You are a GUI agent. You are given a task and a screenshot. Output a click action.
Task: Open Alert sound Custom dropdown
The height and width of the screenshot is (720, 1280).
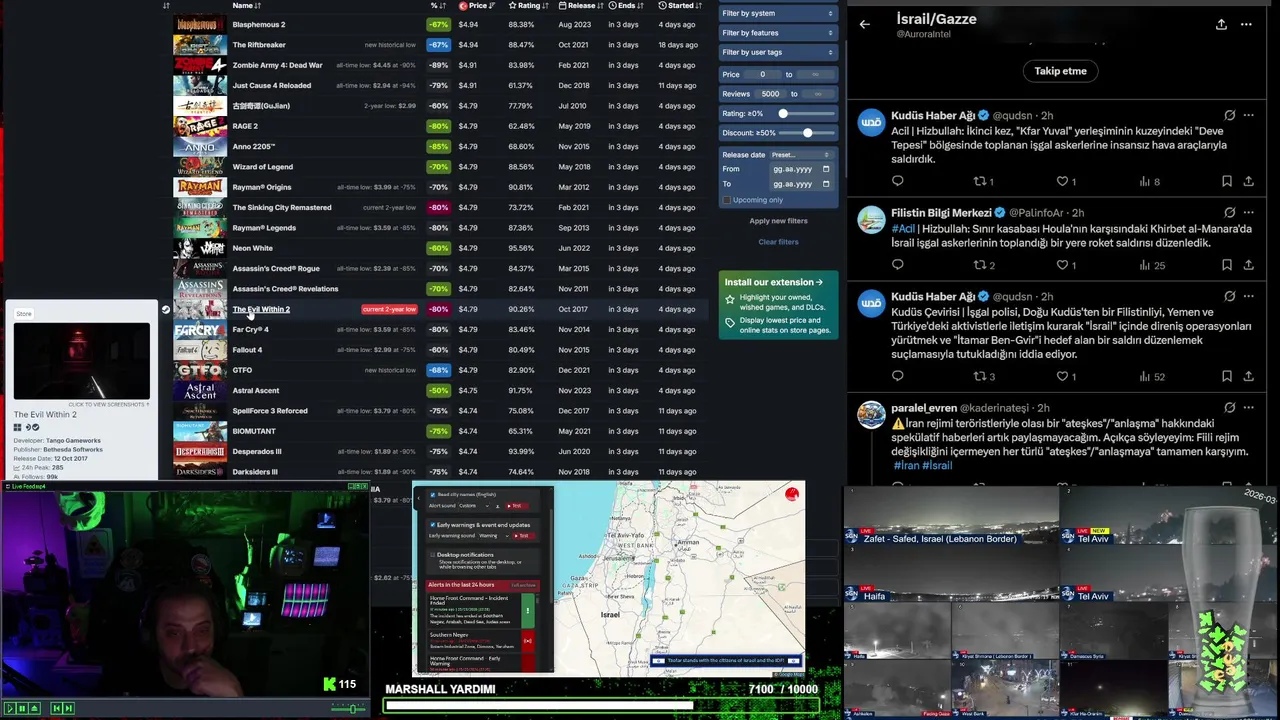(x=475, y=506)
